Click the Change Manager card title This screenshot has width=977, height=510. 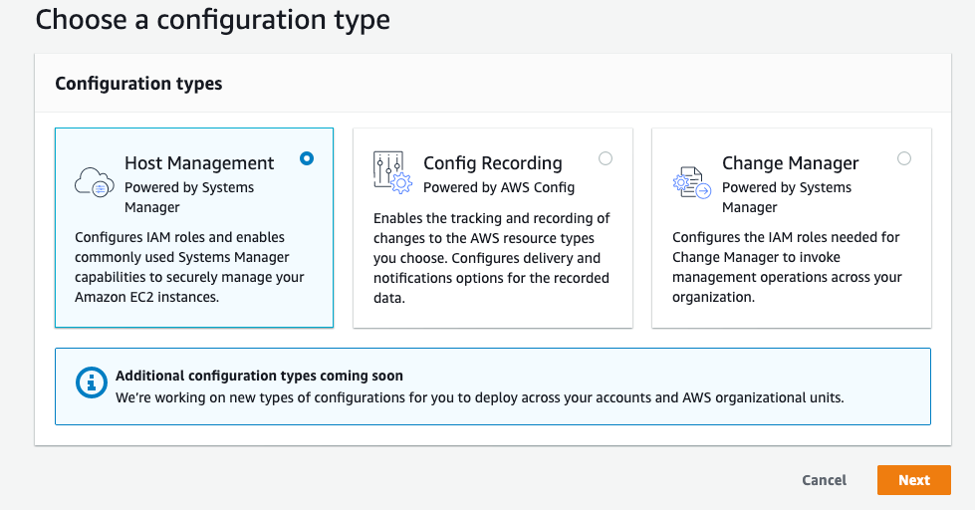click(790, 163)
